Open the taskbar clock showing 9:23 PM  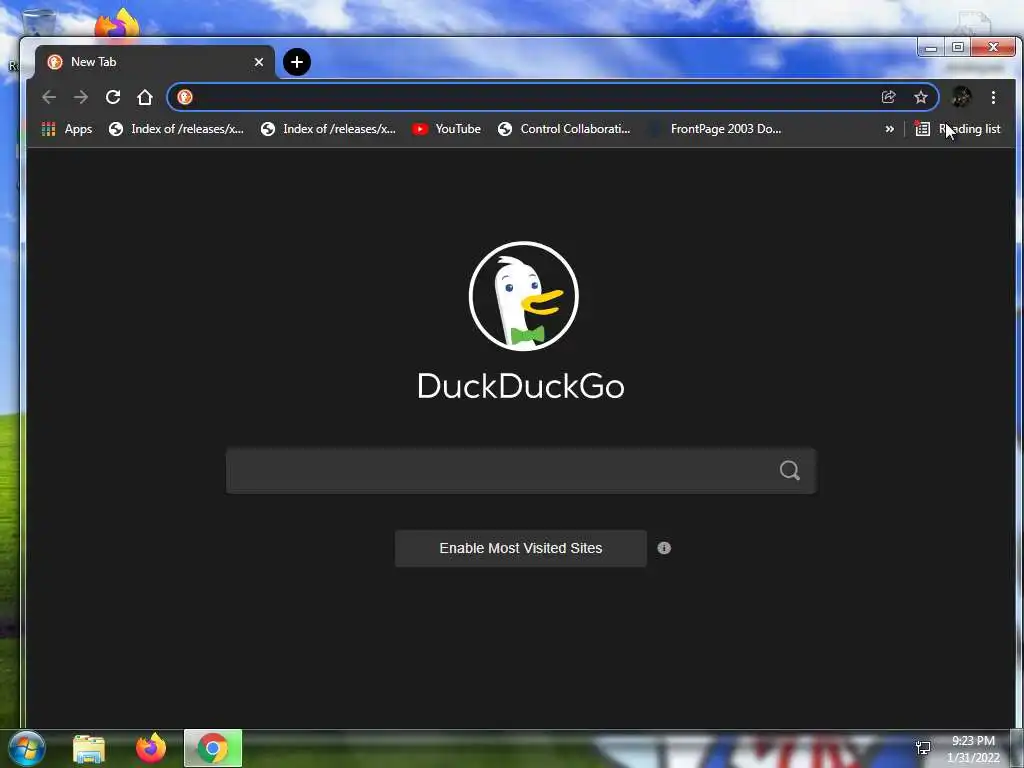[973, 749]
